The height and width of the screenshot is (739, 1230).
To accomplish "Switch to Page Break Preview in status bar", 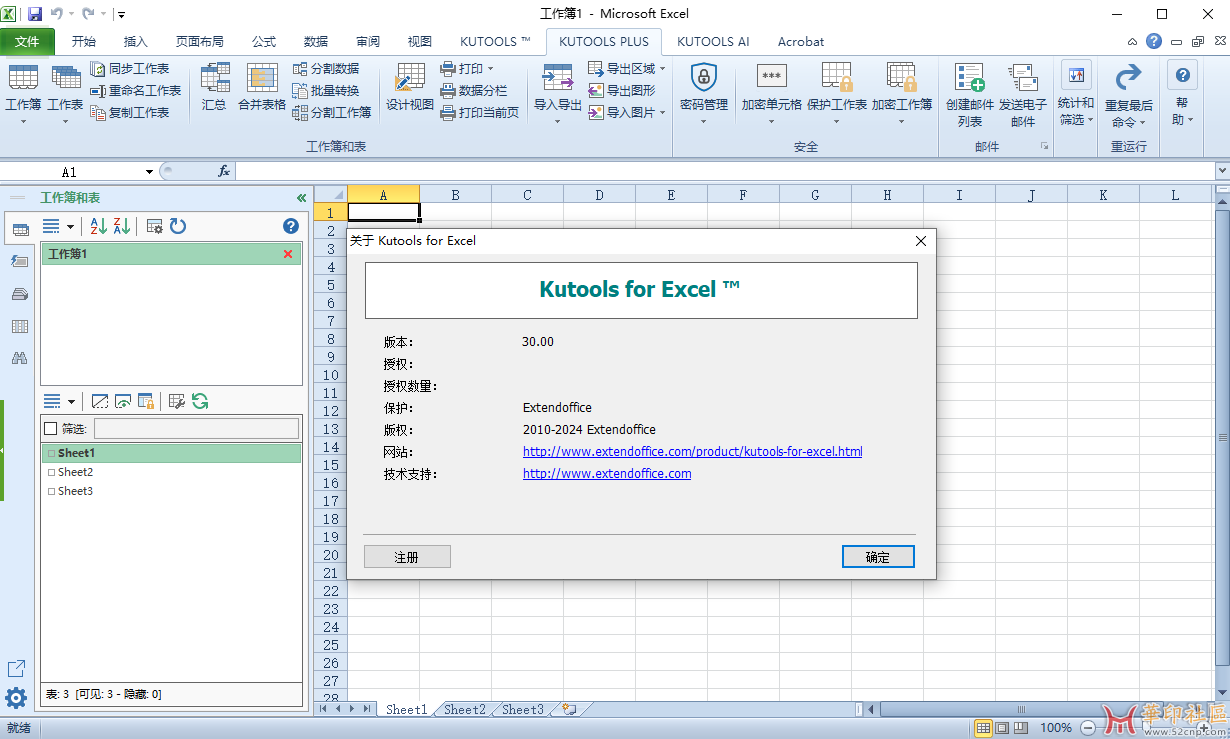I will pos(1020,728).
